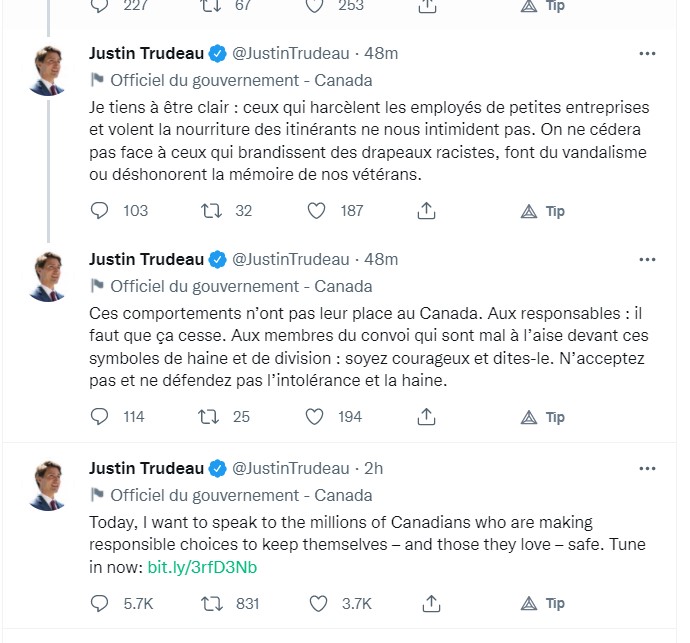Tip the tweet with 187 likes
The height and width of the screenshot is (643, 690).
point(543,211)
